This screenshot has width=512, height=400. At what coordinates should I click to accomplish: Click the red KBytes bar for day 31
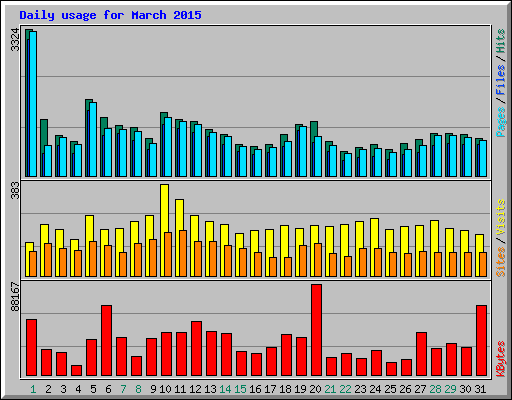(x=481, y=340)
